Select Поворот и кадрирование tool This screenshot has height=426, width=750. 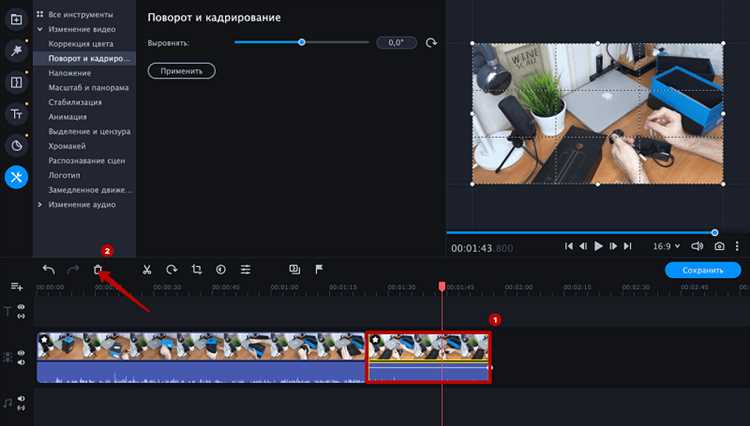coord(85,58)
